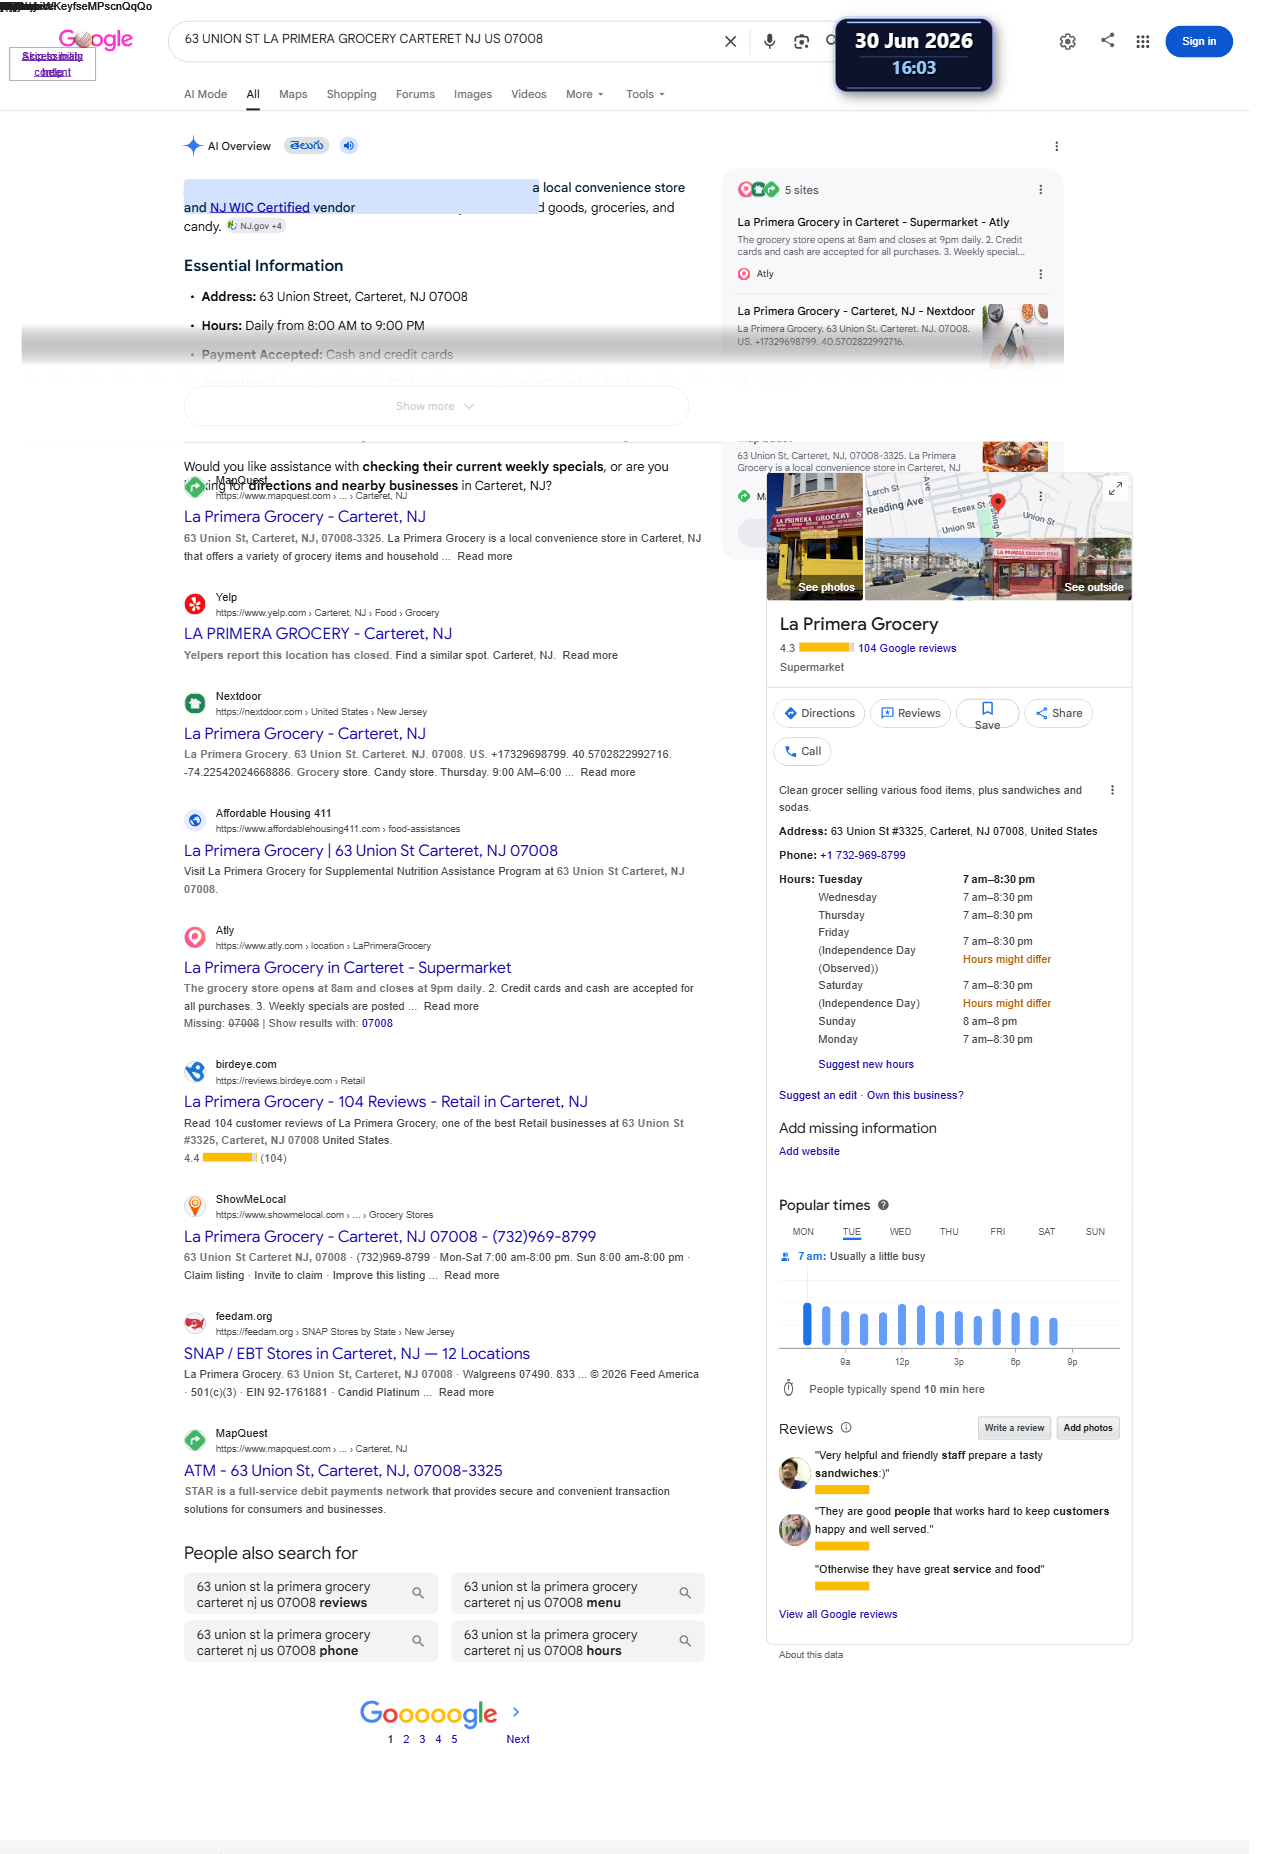Click Add photos button
Screen dimensions: 1264x1854
1088,1428
